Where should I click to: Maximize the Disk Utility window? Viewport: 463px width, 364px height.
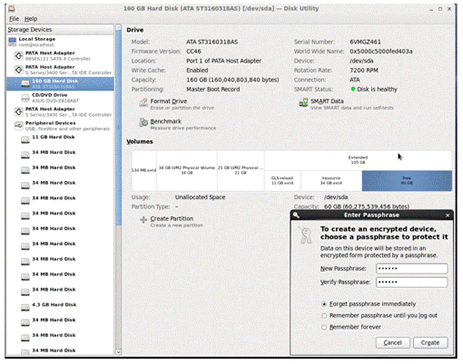coord(440,9)
